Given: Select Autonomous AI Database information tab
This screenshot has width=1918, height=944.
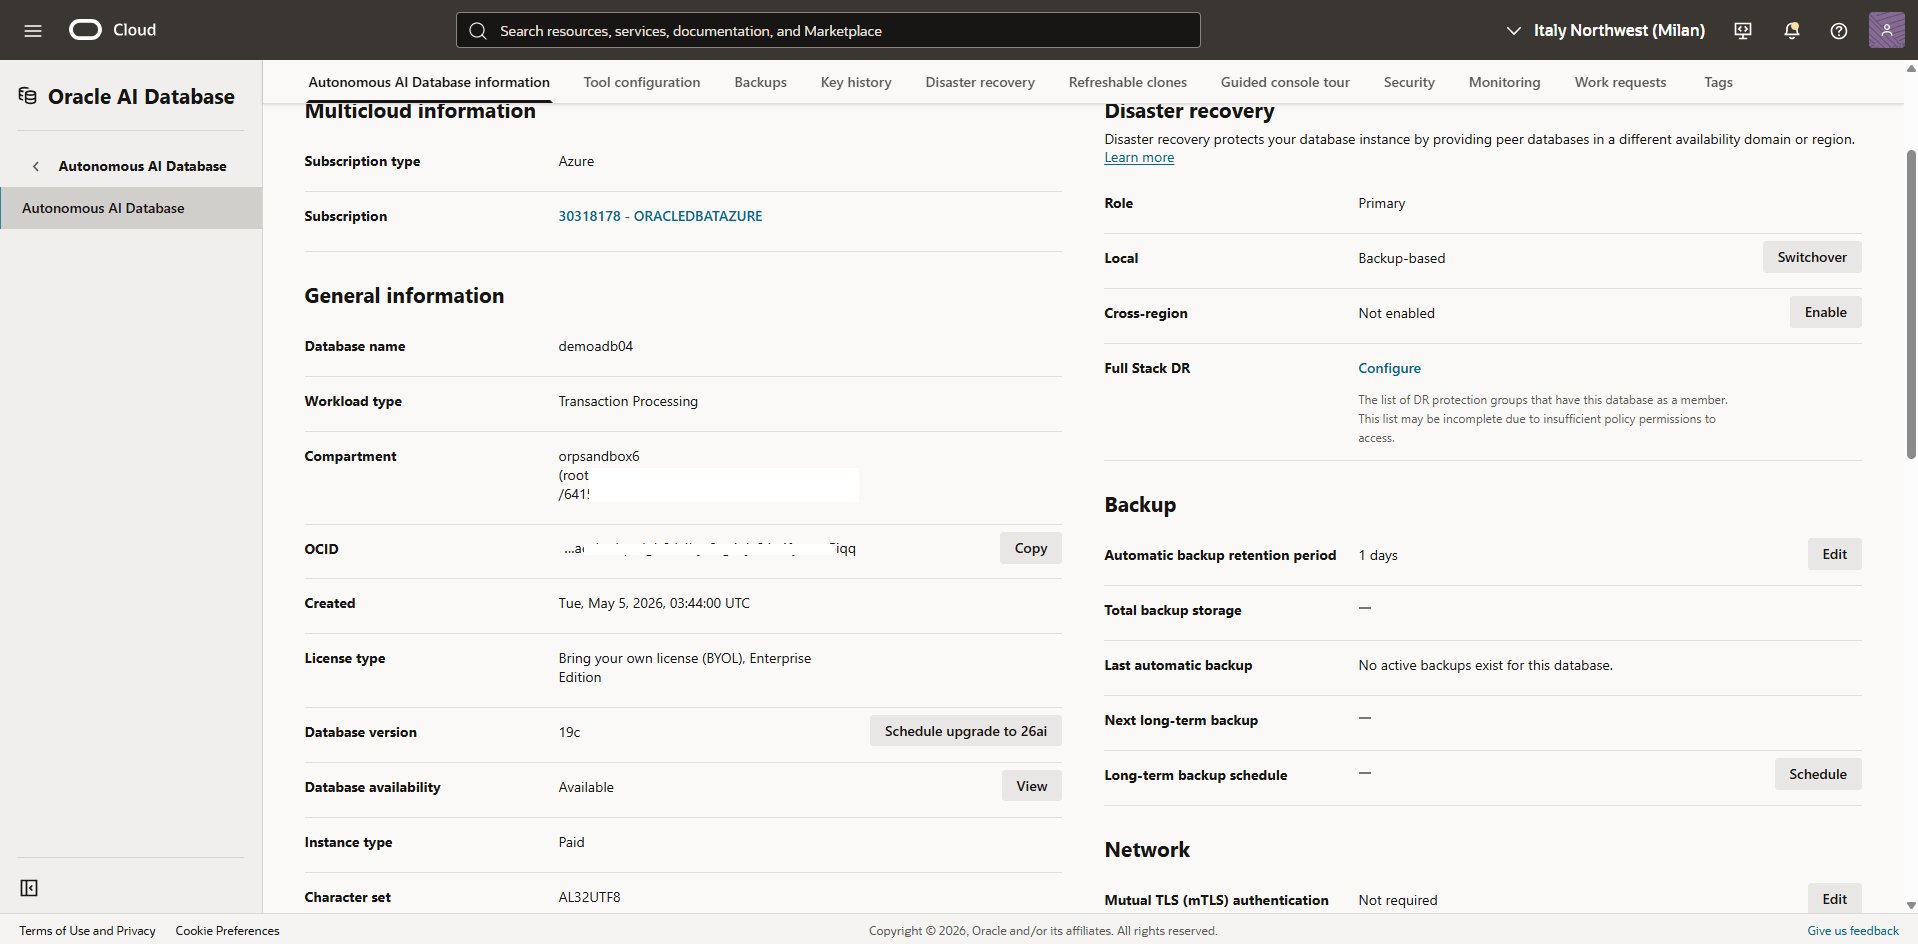Looking at the screenshot, I should 429,82.
